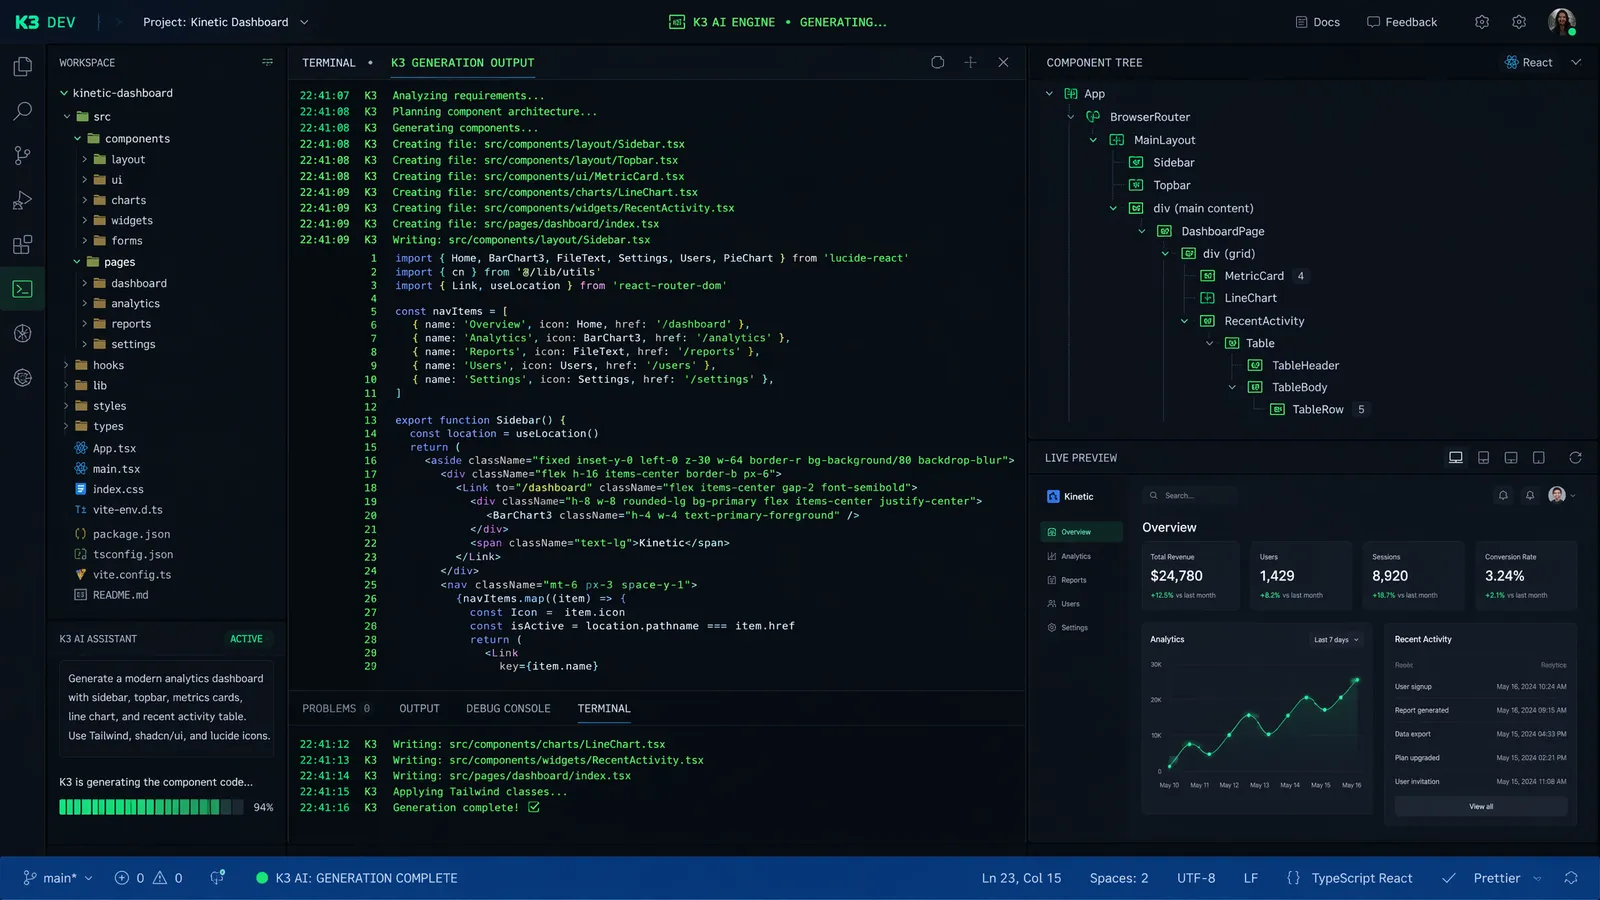Click the braces icon before TypeScript React

point(1293,878)
